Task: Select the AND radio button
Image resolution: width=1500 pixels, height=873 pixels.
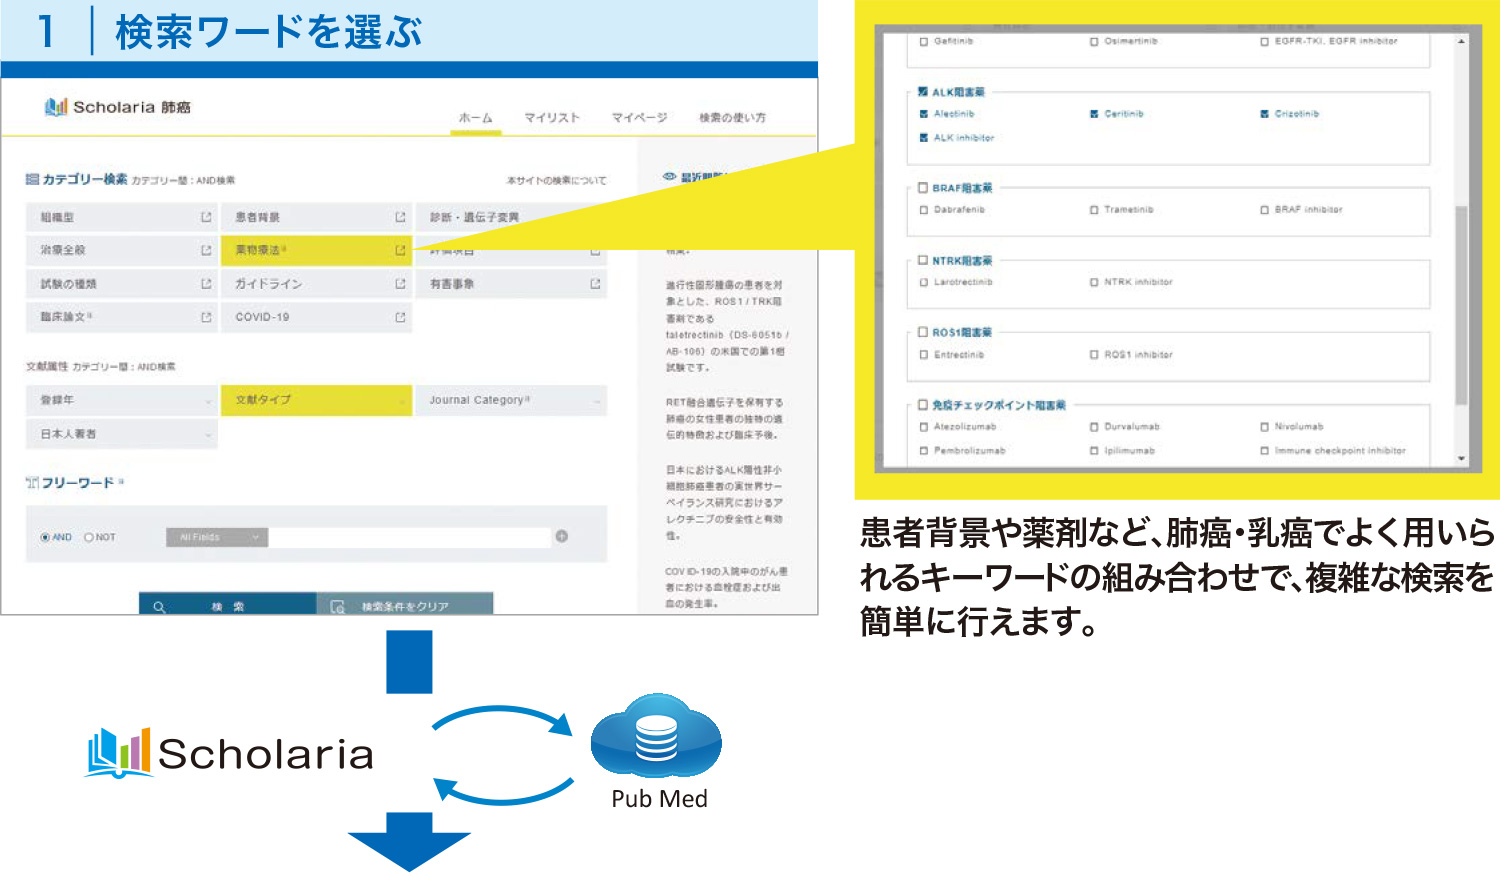Action: pyautogui.click(x=45, y=537)
